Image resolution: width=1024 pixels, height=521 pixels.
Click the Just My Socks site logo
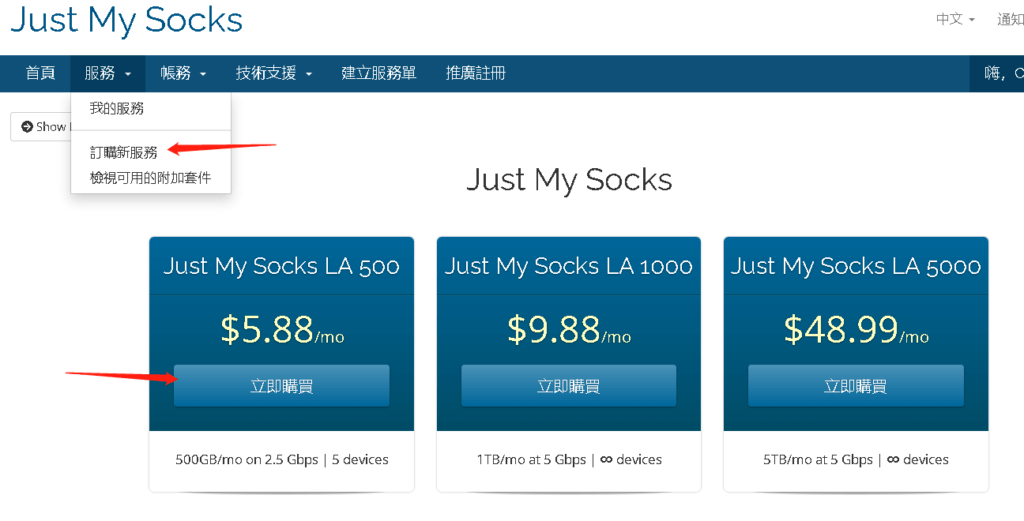coord(127,20)
